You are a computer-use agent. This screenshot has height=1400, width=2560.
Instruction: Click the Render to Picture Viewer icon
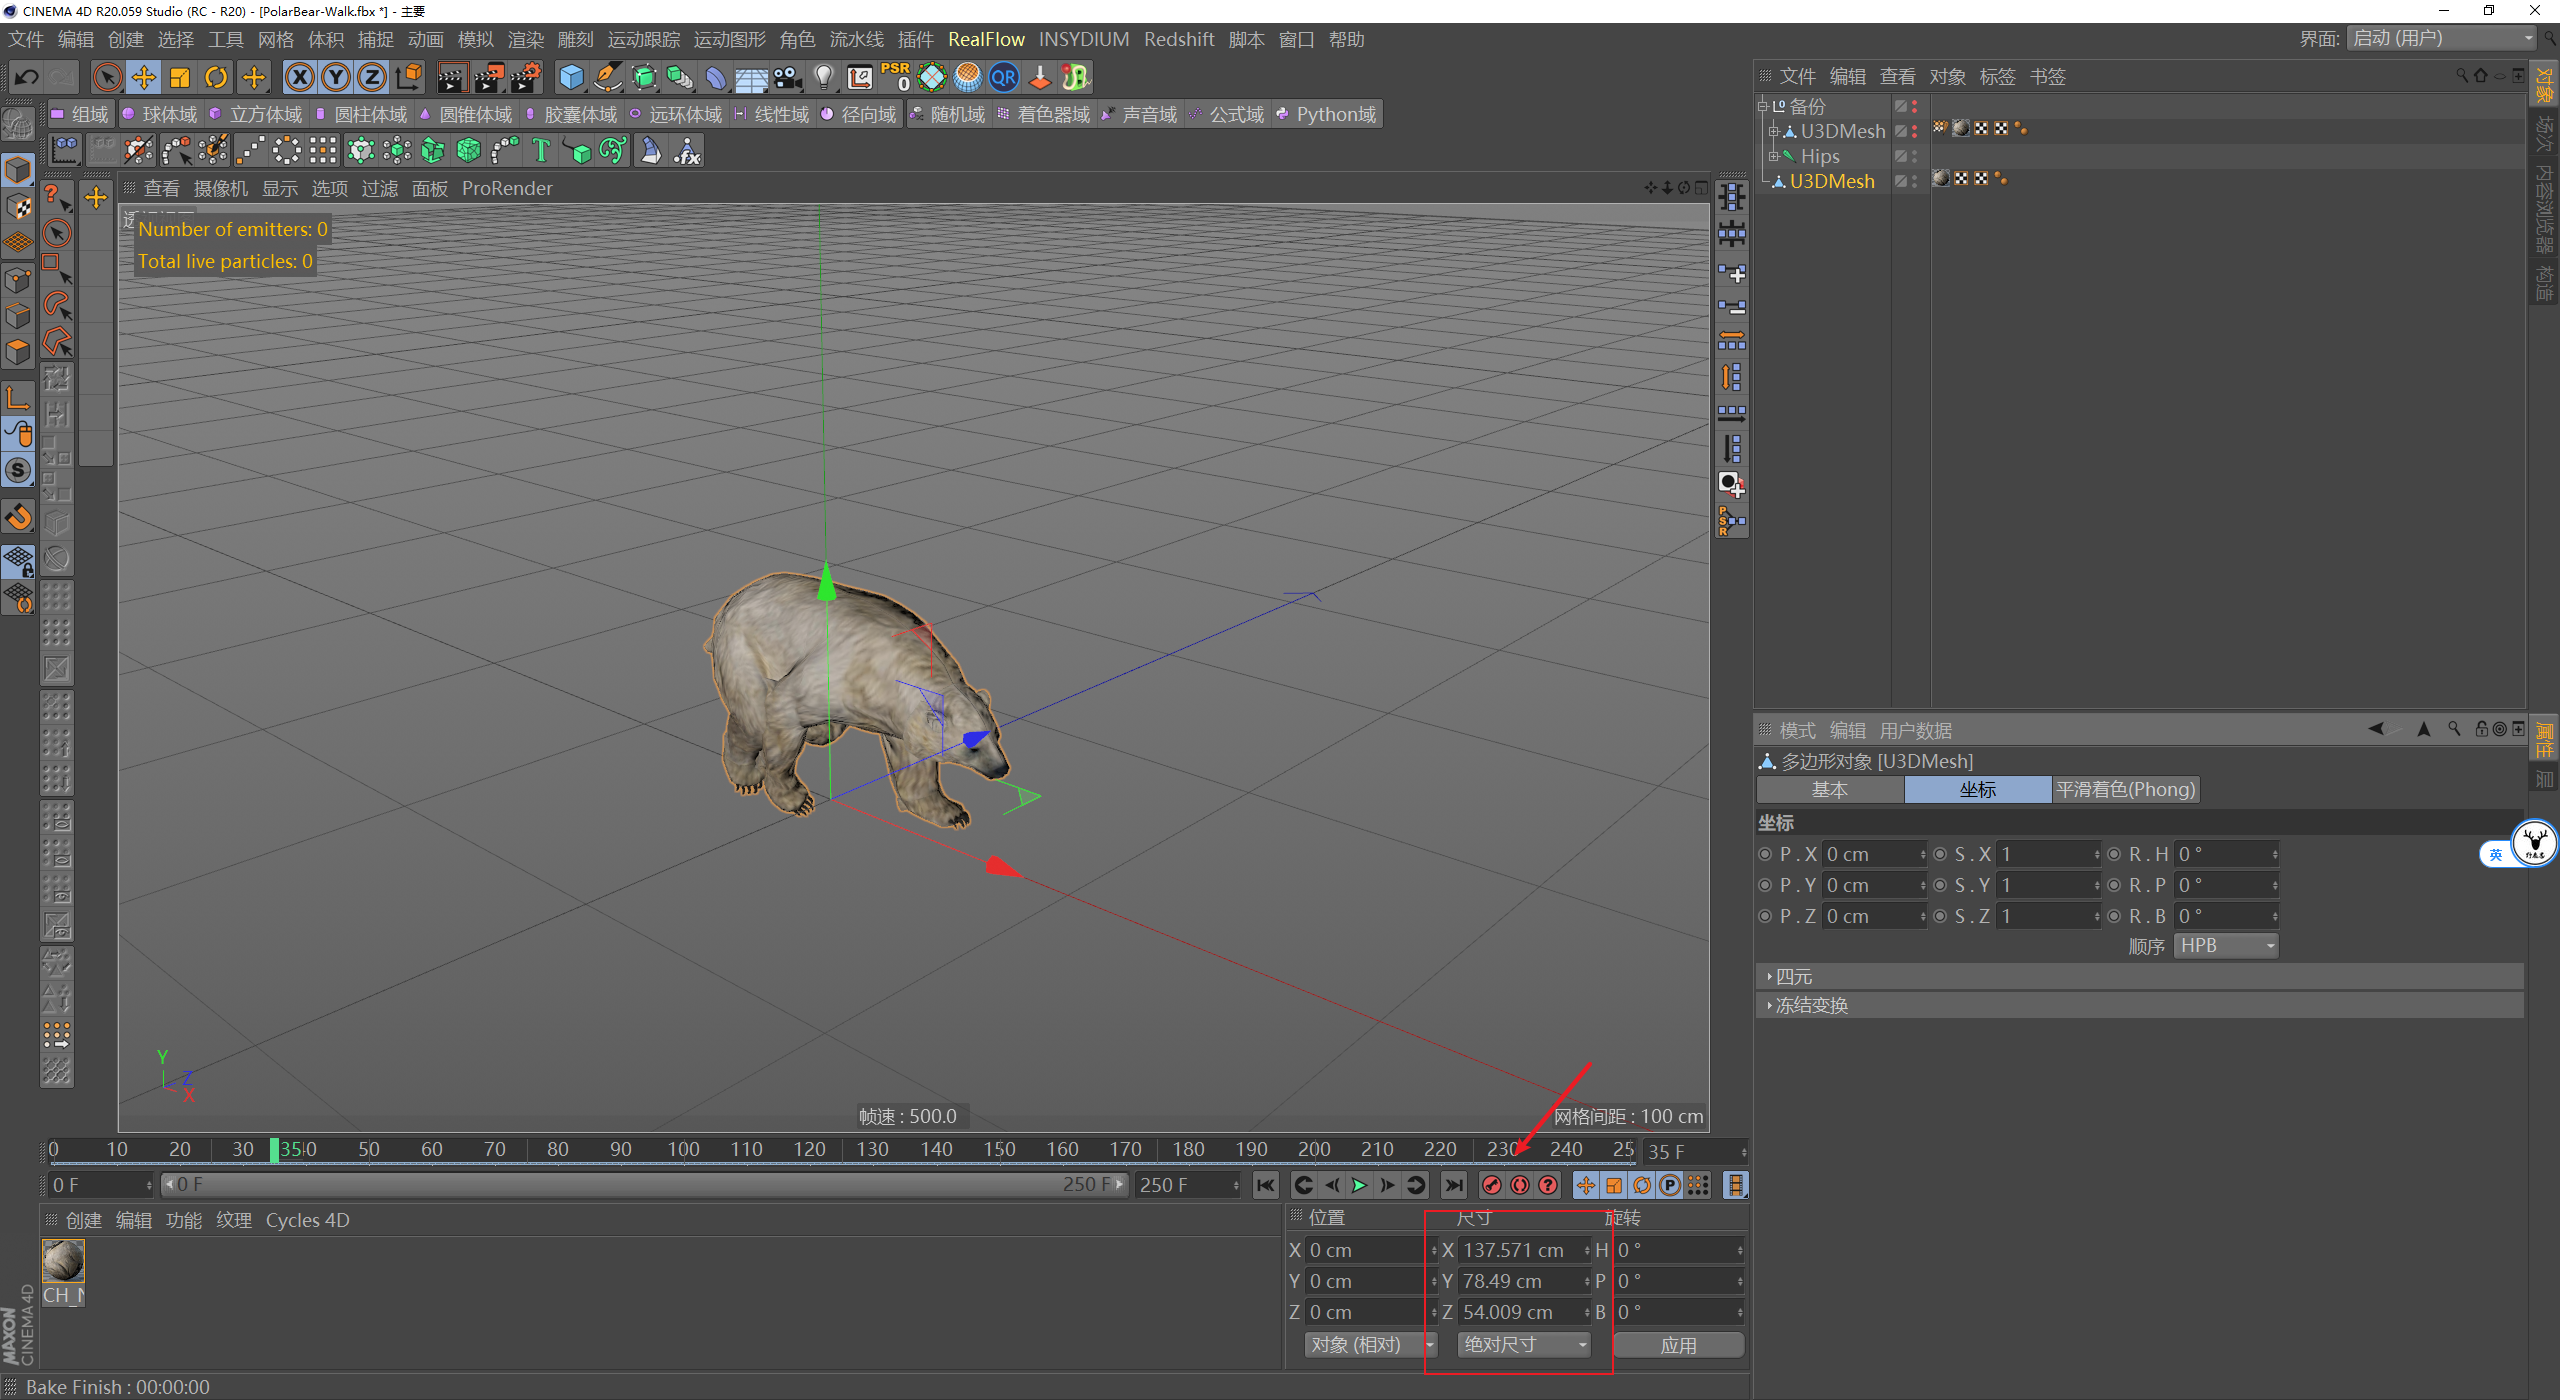[x=488, y=77]
